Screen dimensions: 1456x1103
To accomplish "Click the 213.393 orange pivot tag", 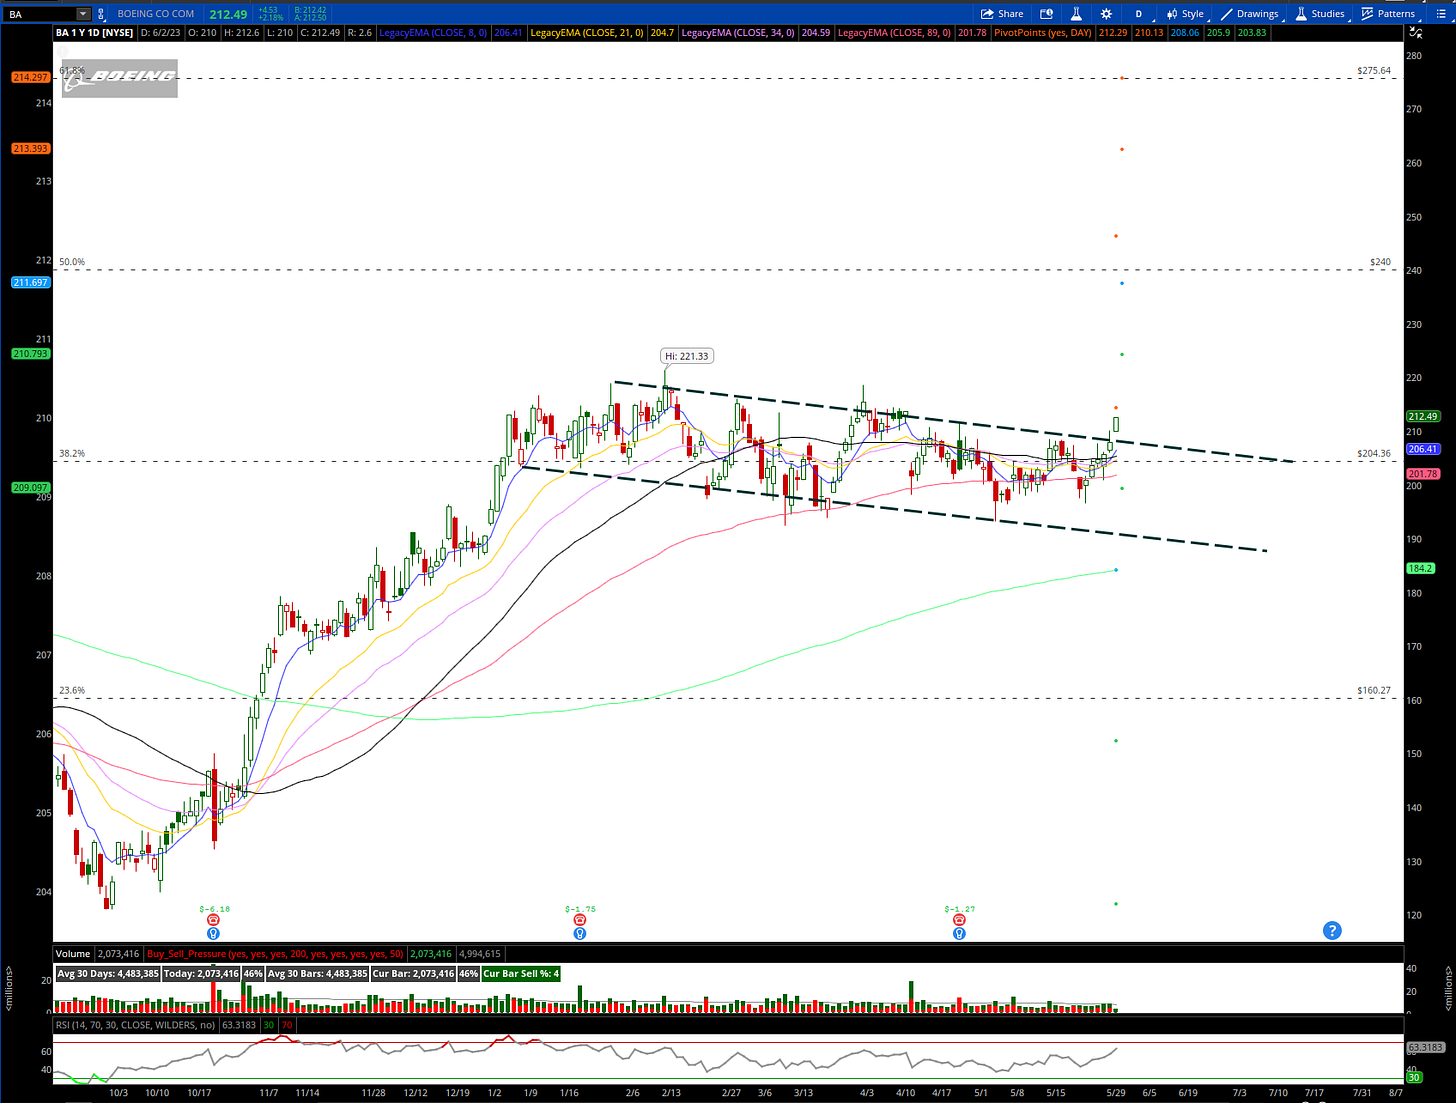I will pos(31,148).
